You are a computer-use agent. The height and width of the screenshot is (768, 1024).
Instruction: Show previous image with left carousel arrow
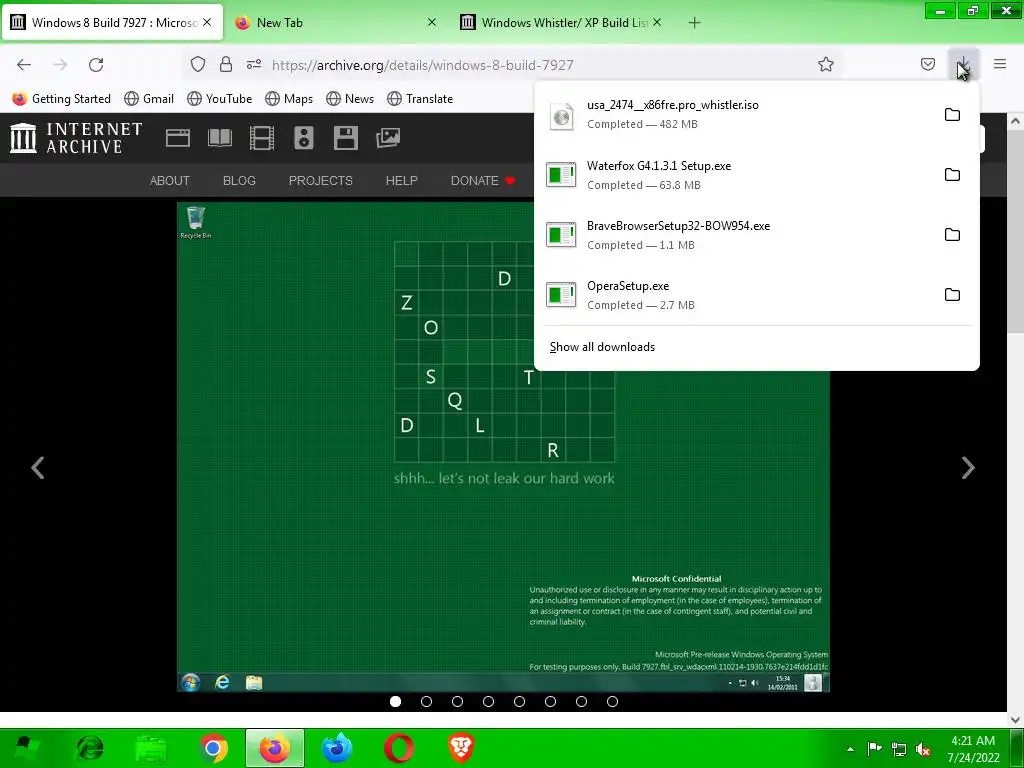point(38,468)
